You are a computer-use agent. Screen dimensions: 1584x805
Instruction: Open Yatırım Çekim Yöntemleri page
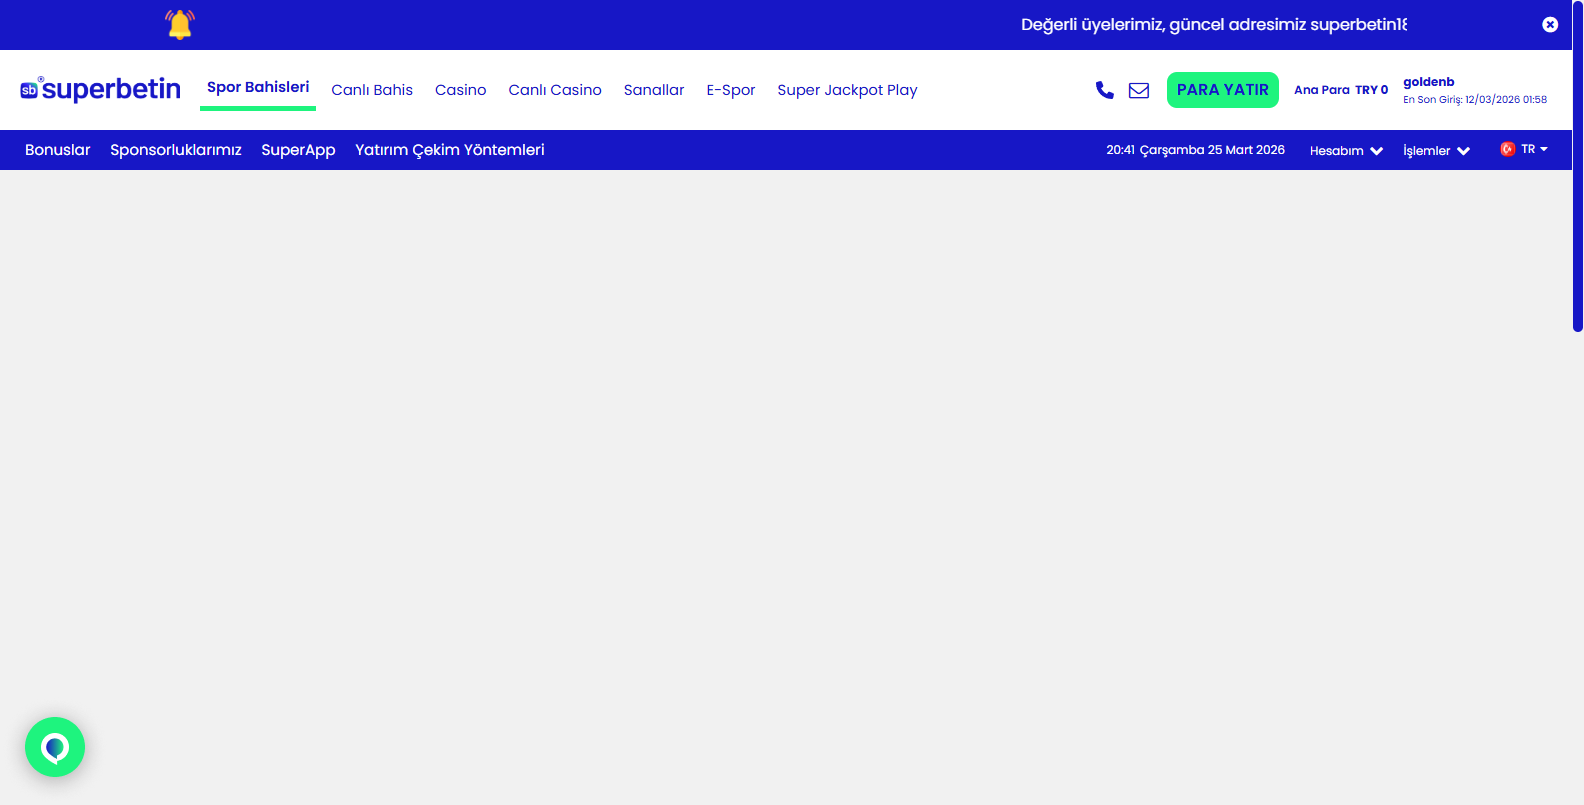(x=450, y=150)
